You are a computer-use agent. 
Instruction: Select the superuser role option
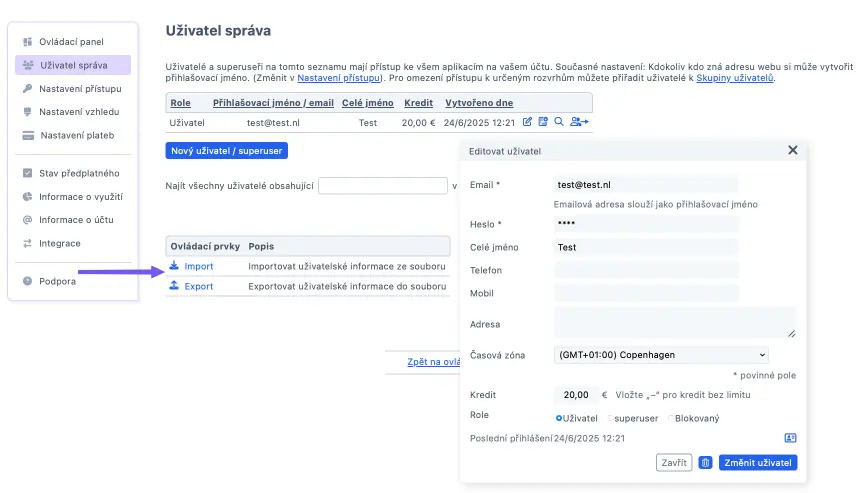[610, 418]
